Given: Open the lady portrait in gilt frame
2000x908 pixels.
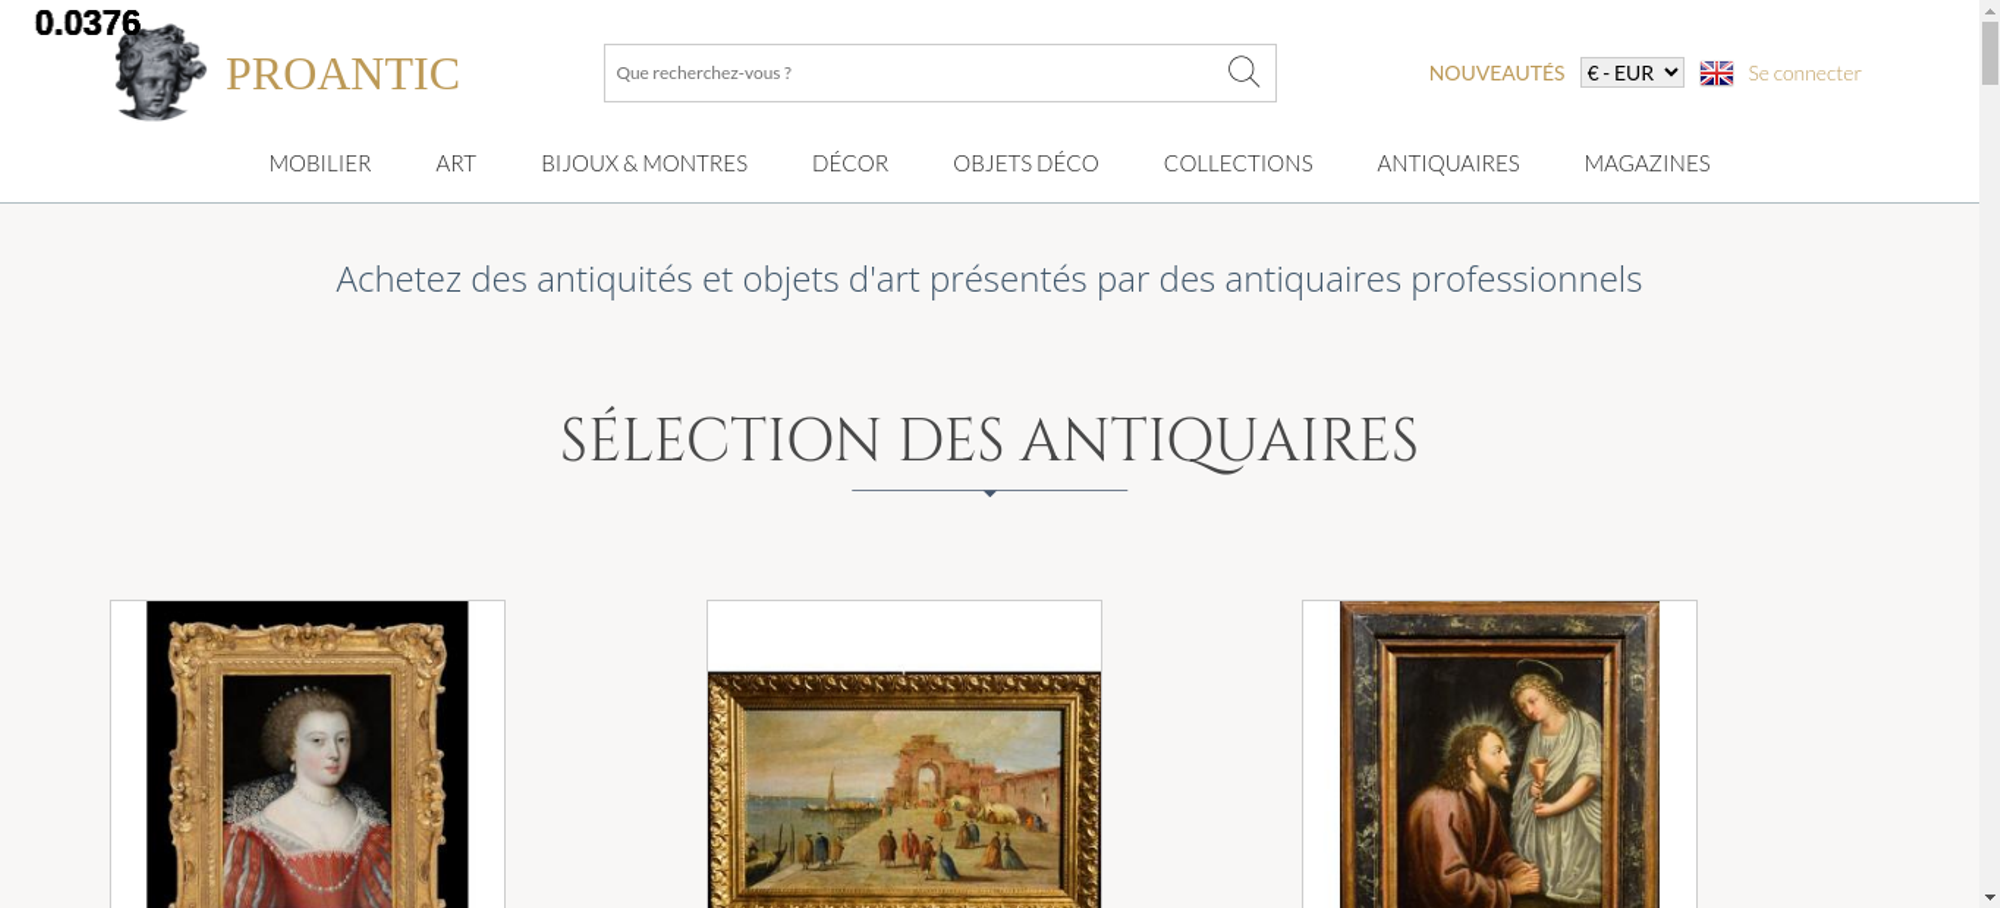Looking at the screenshot, I should [x=307, y=754].
